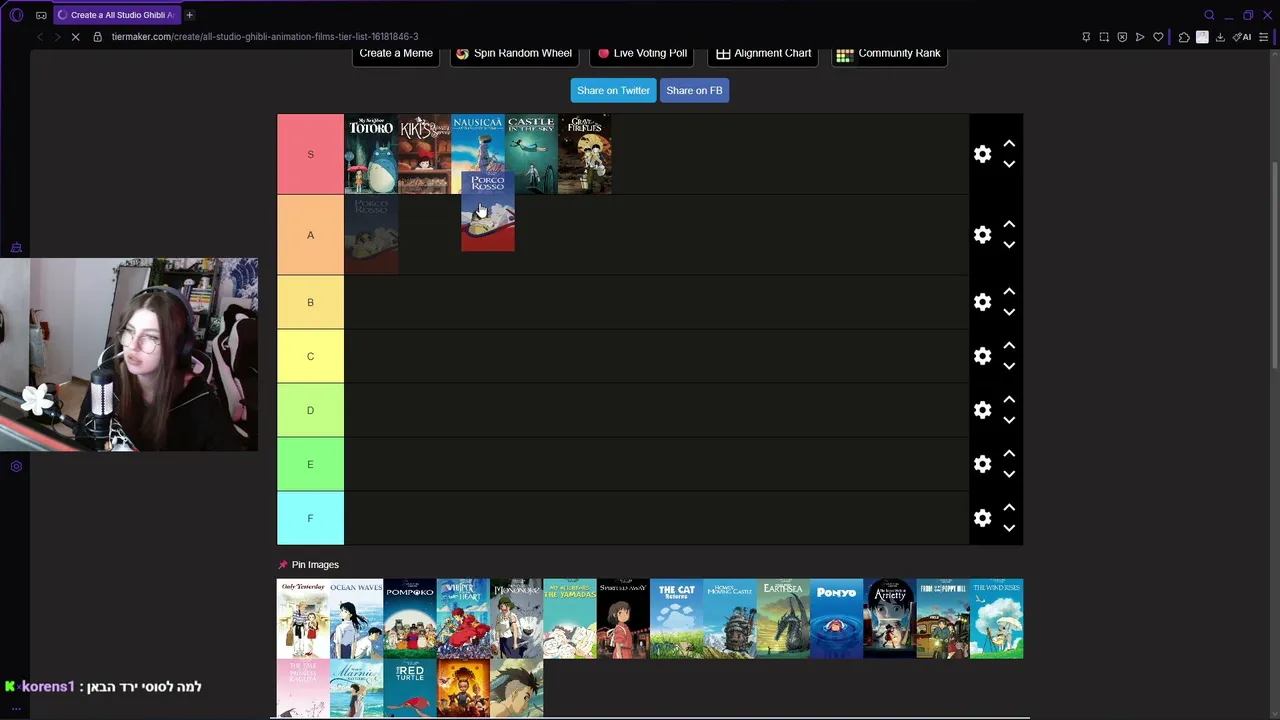1280x720 pixels.
Task: Select the Grave of the Fireflies poster
Action: pyautogui.click(x=585, y=154)
